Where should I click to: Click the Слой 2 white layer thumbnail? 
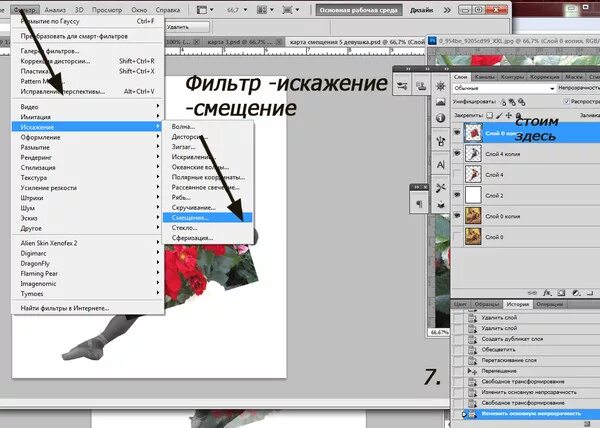(473, 195)
